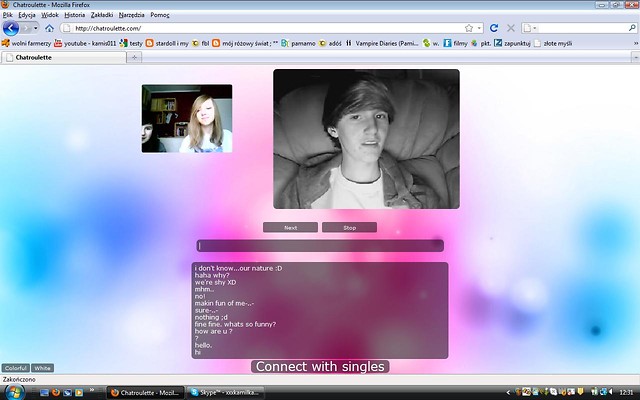Expand the Quick Launch overflow chevron
This screenshot has width=640, height=400.
[x=92, y=391]
